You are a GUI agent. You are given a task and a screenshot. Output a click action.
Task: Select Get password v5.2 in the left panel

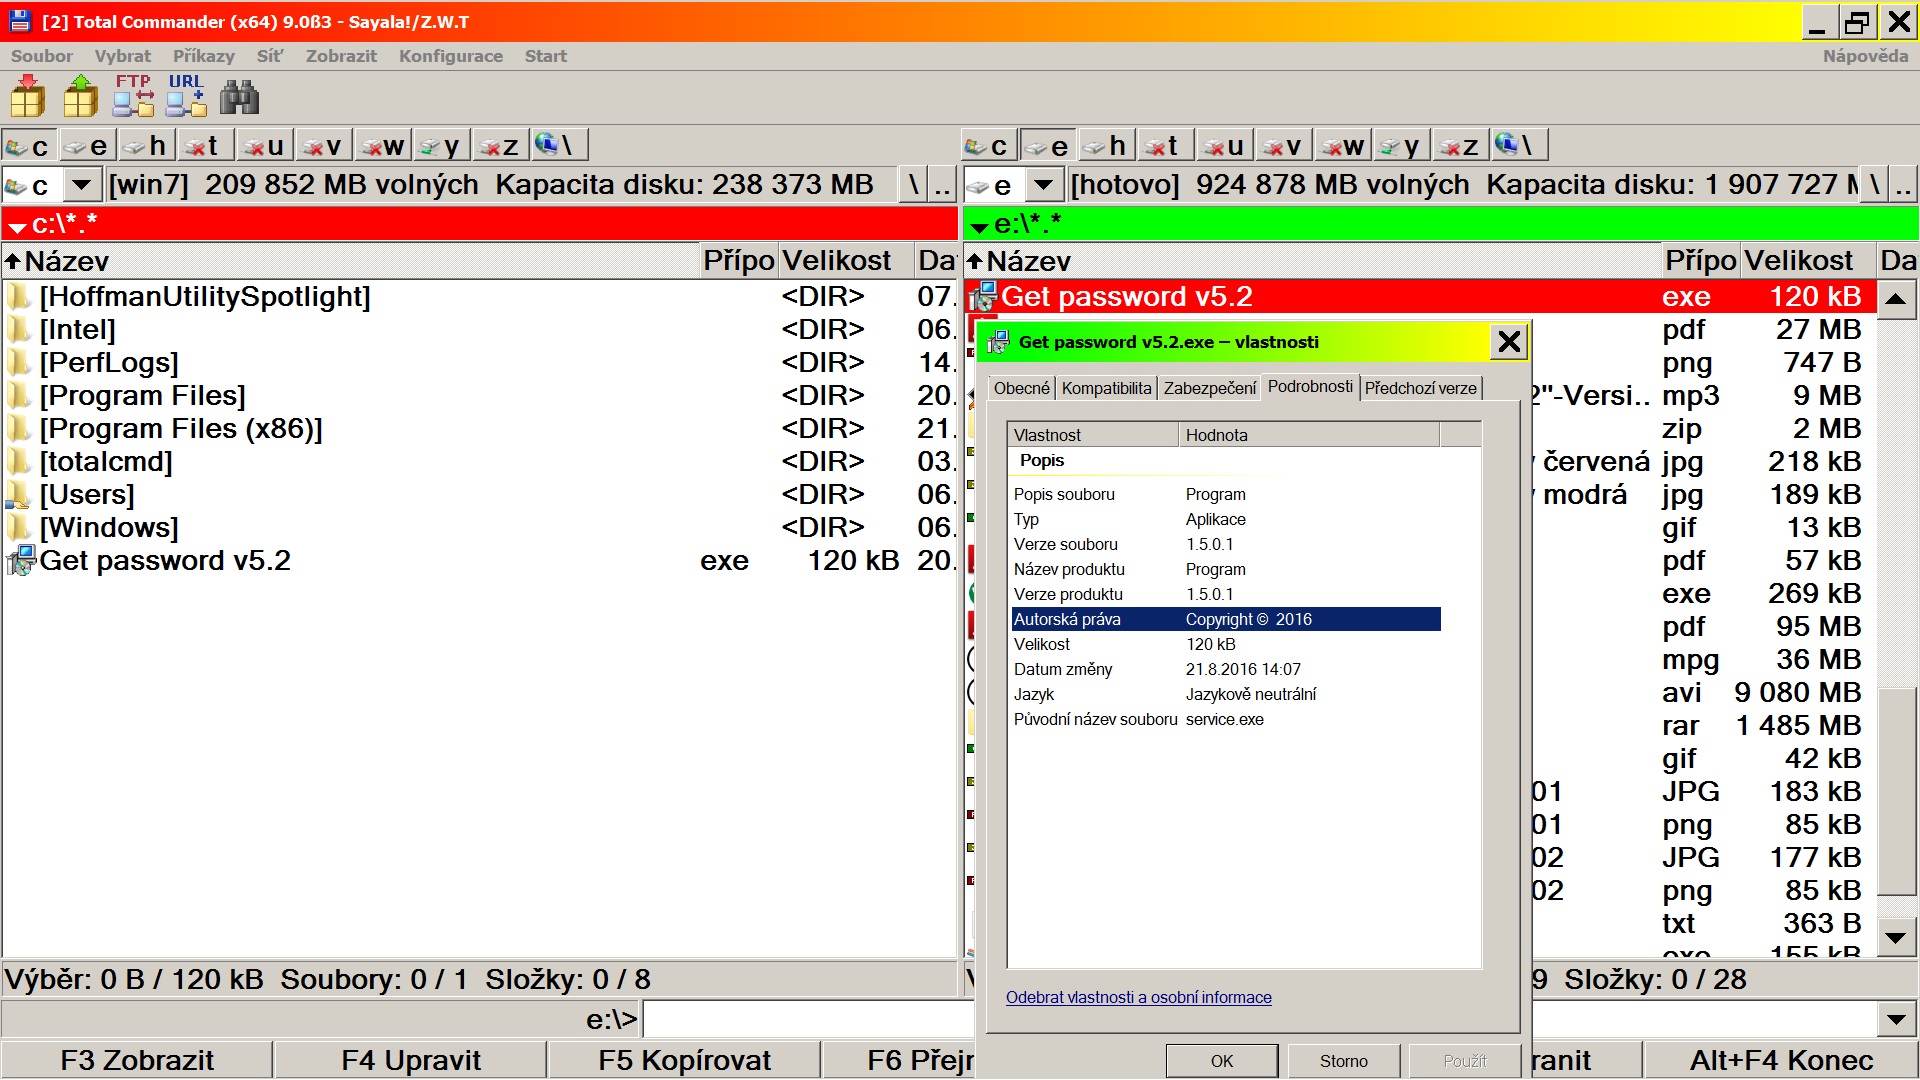pos(165,561)
